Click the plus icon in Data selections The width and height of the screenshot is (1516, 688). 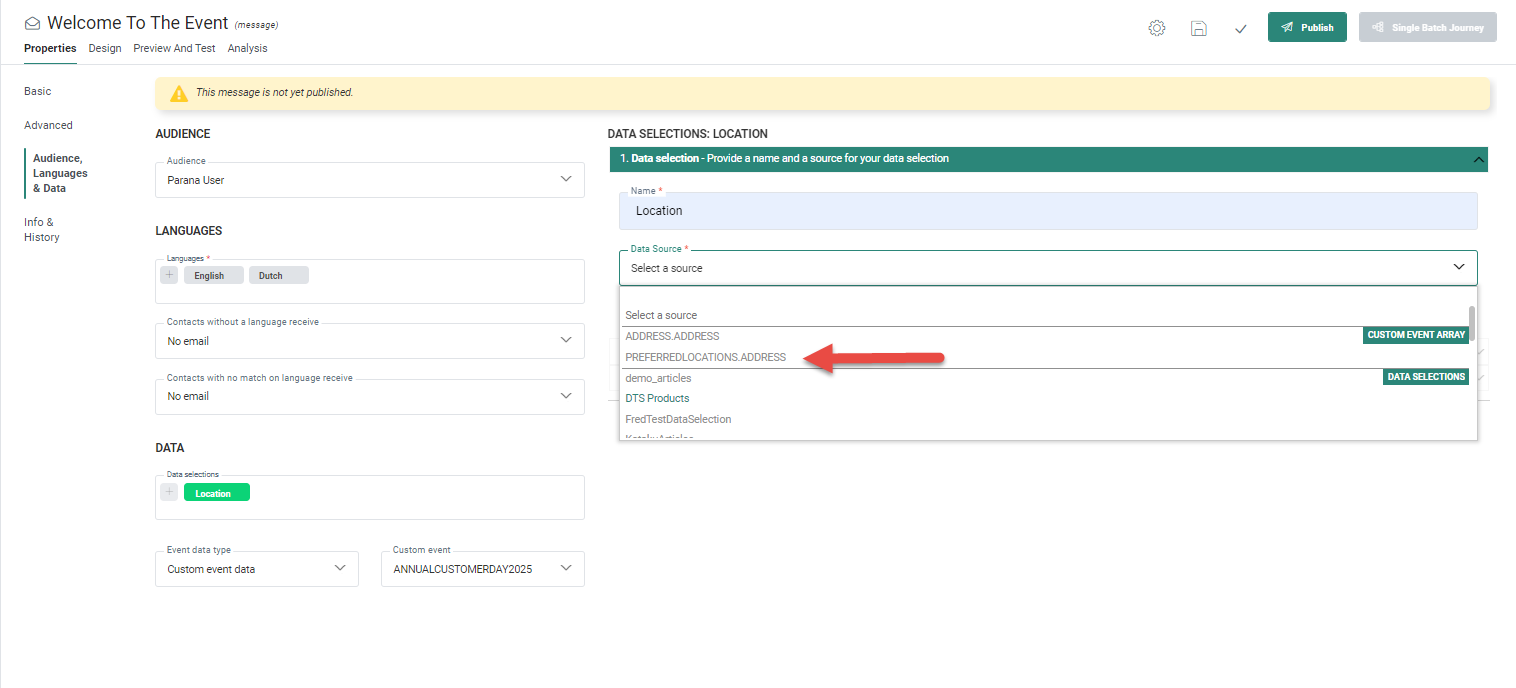169,492
